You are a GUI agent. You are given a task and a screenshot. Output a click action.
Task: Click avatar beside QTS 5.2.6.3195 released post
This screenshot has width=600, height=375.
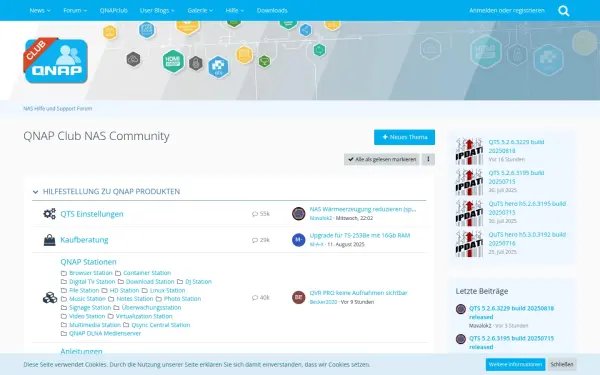461,339
